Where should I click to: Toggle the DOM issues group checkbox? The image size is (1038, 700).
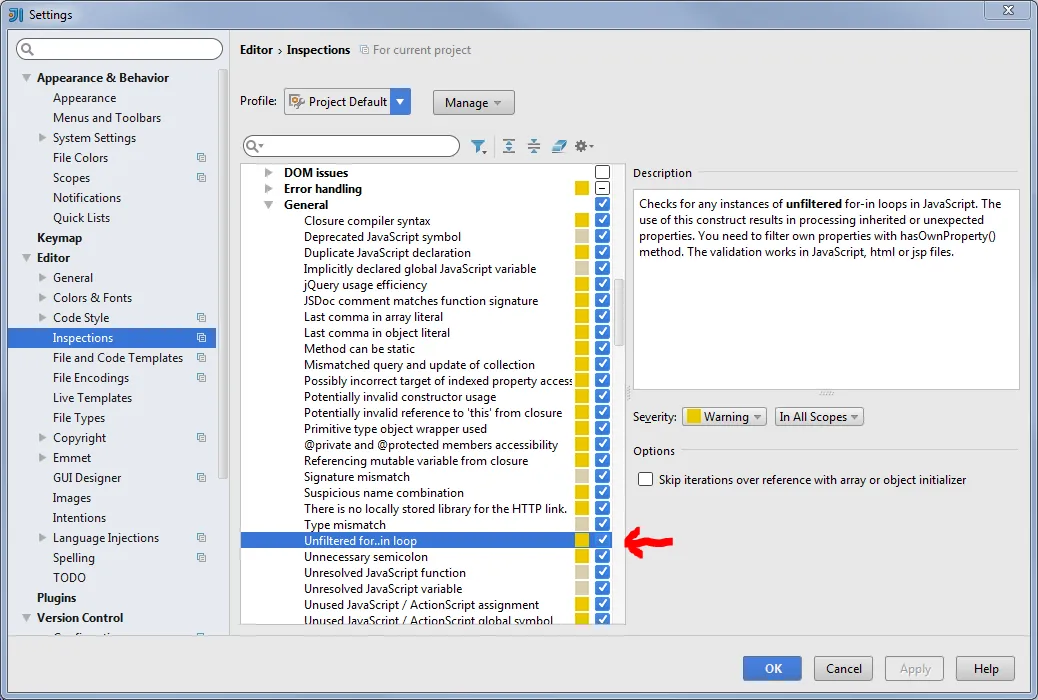[602, 172]
